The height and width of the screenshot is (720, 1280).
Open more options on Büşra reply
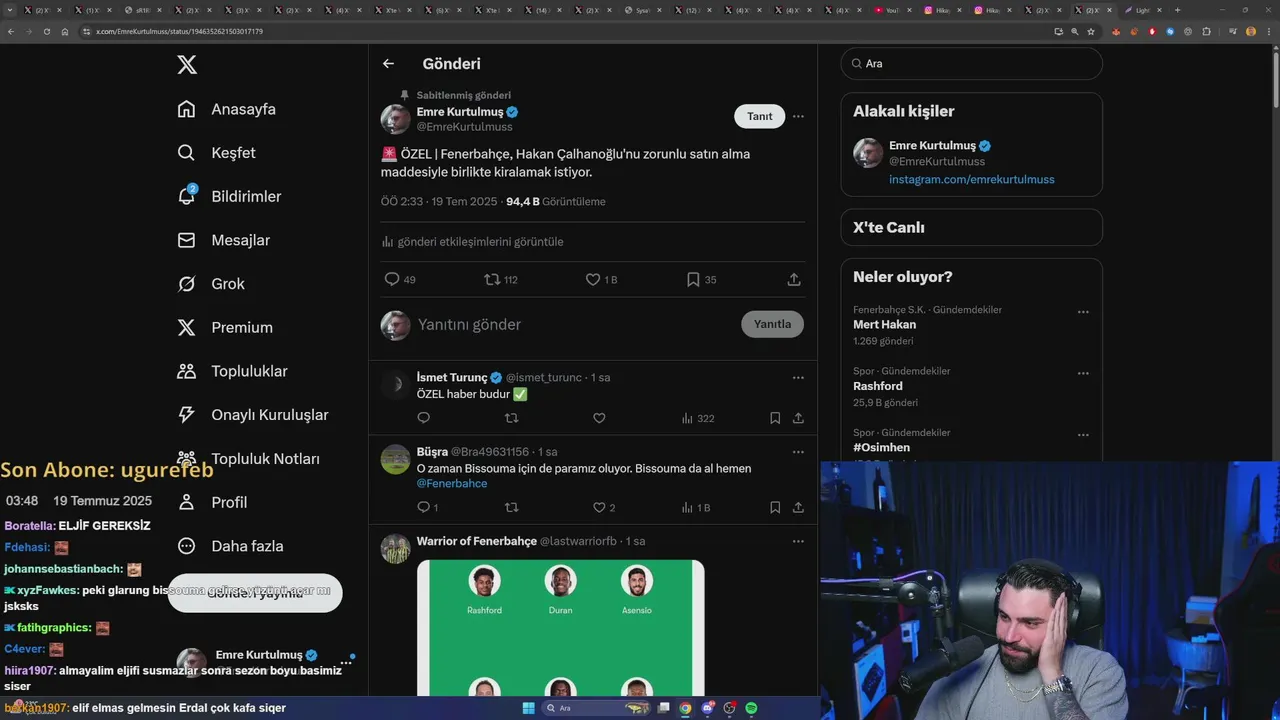pyautogui.click(x=798, y=452)
